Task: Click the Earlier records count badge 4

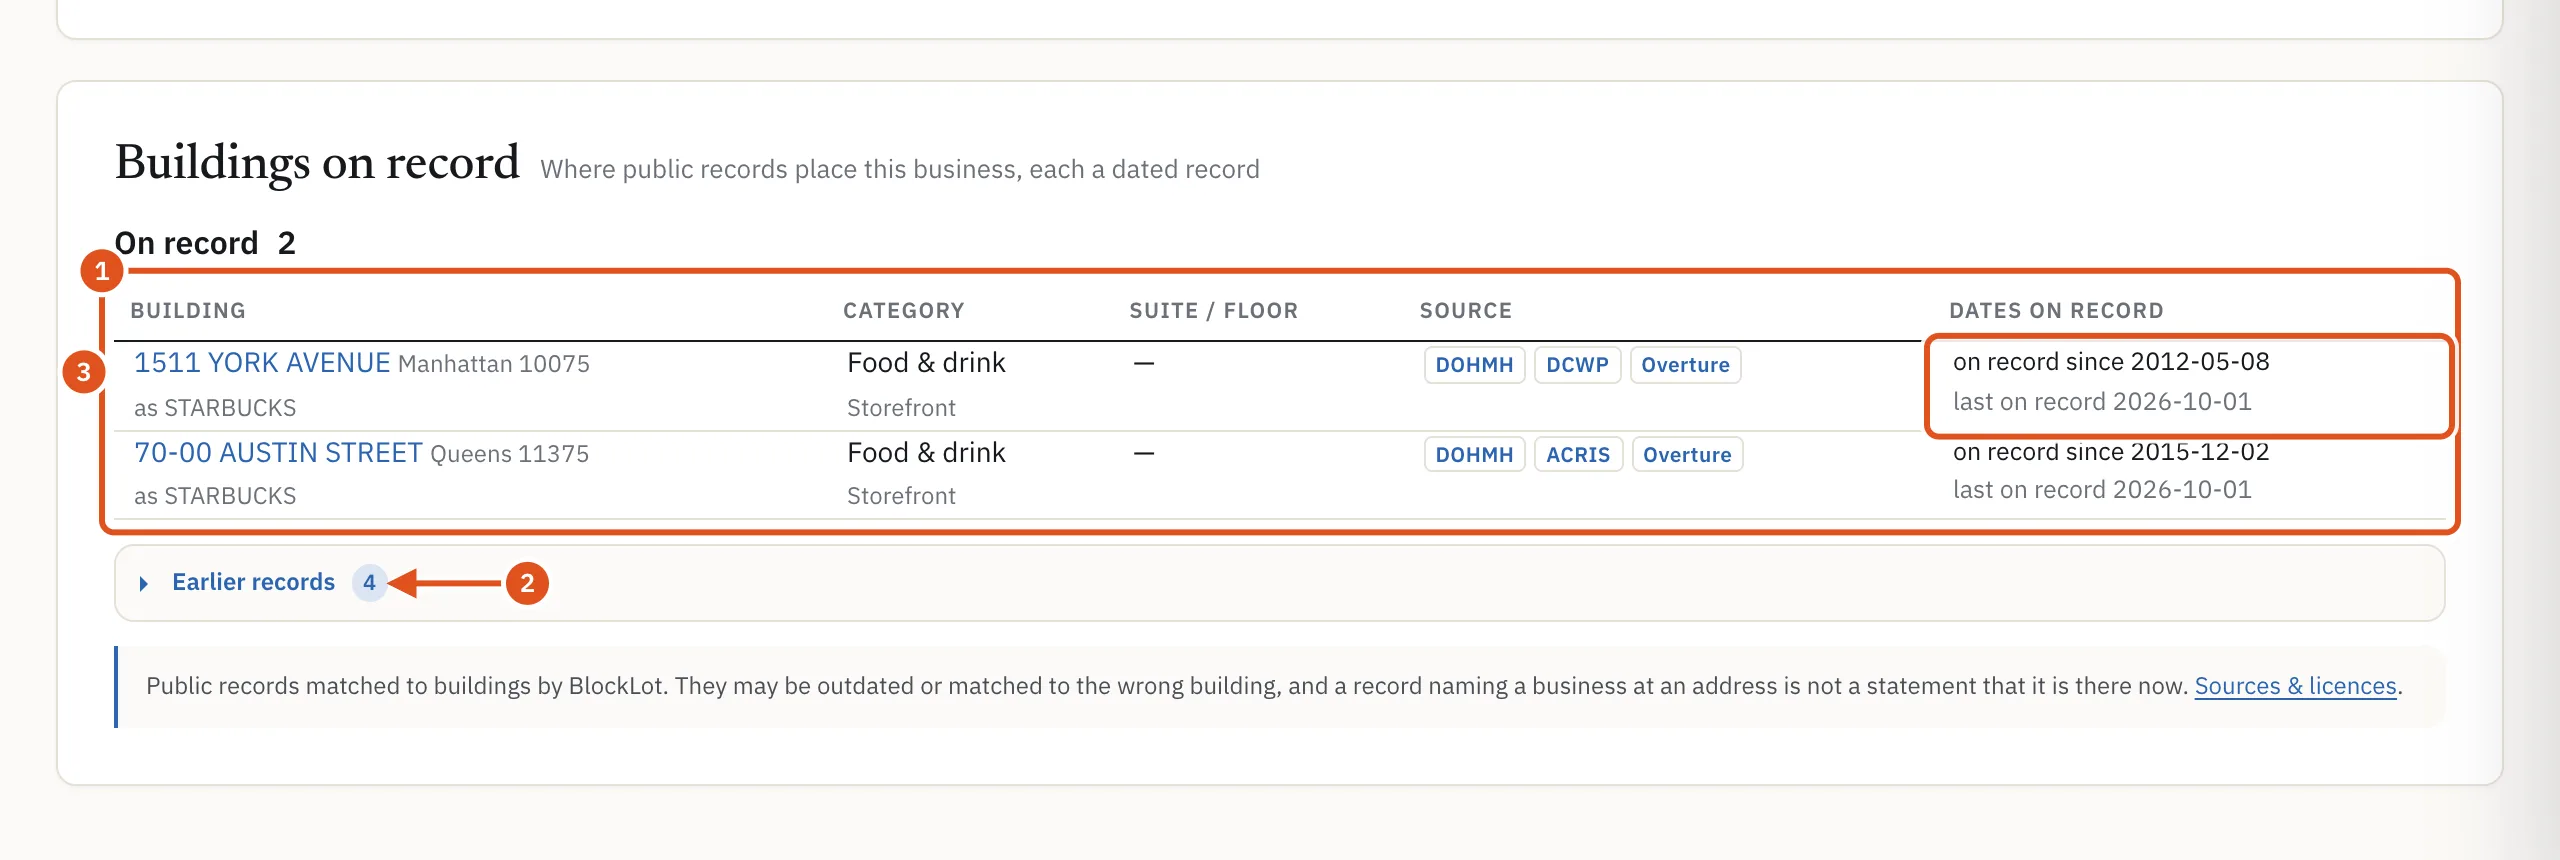Action: [x=369, y=582]
